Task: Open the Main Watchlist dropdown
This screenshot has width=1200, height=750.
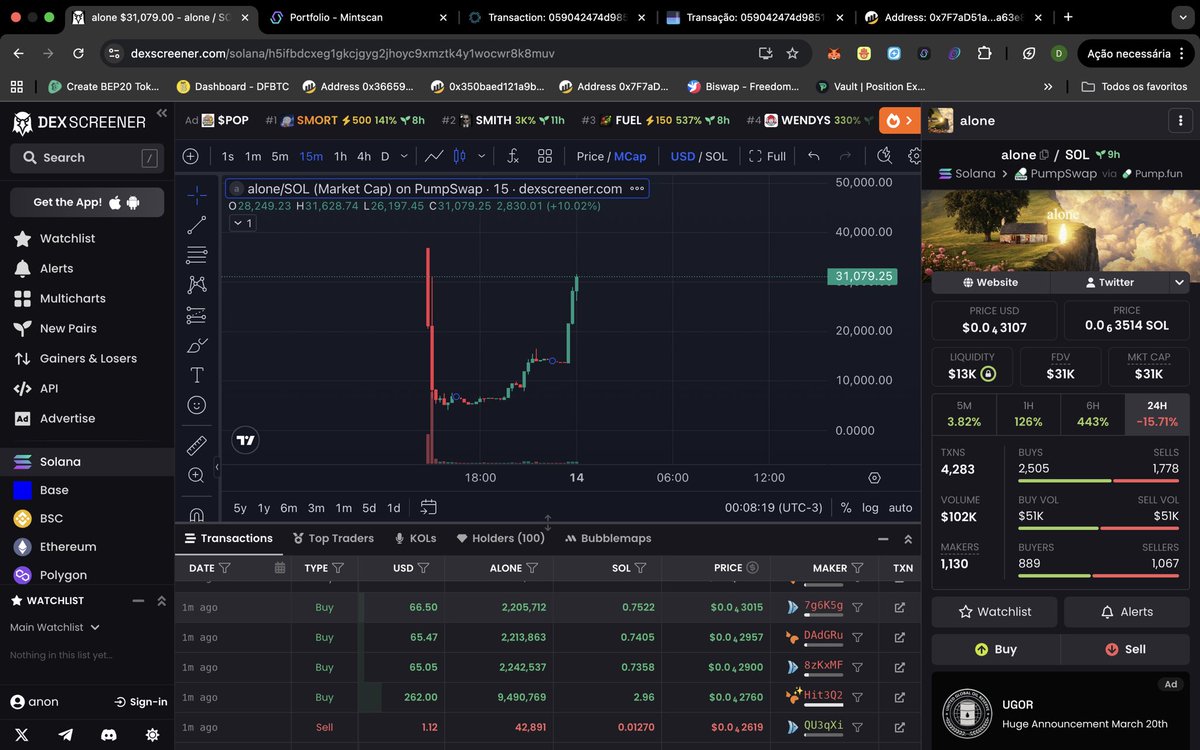Action: (54, 627)
